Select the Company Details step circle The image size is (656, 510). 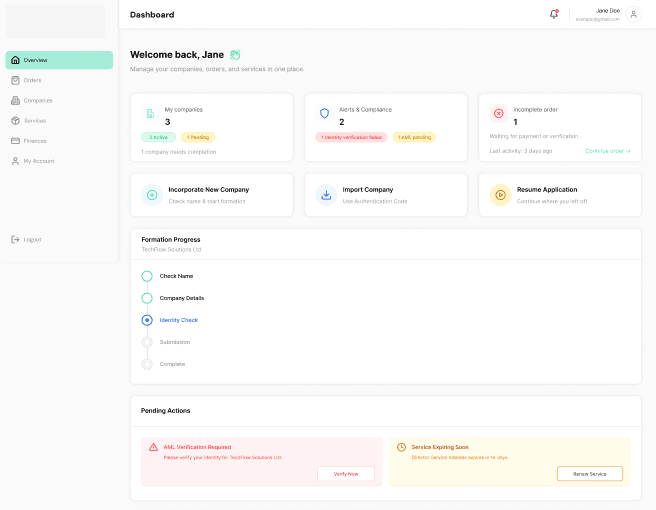click(x=147, y=298)
